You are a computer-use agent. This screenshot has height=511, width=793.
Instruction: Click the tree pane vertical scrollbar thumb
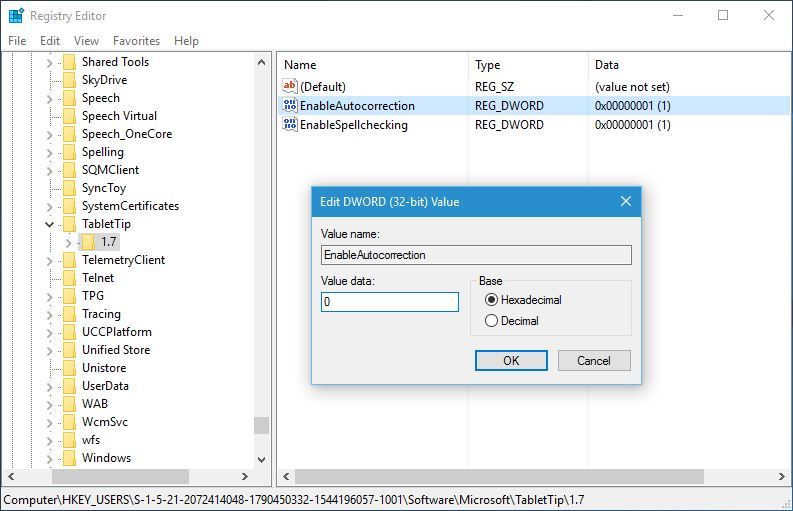(x=261, y=425)
